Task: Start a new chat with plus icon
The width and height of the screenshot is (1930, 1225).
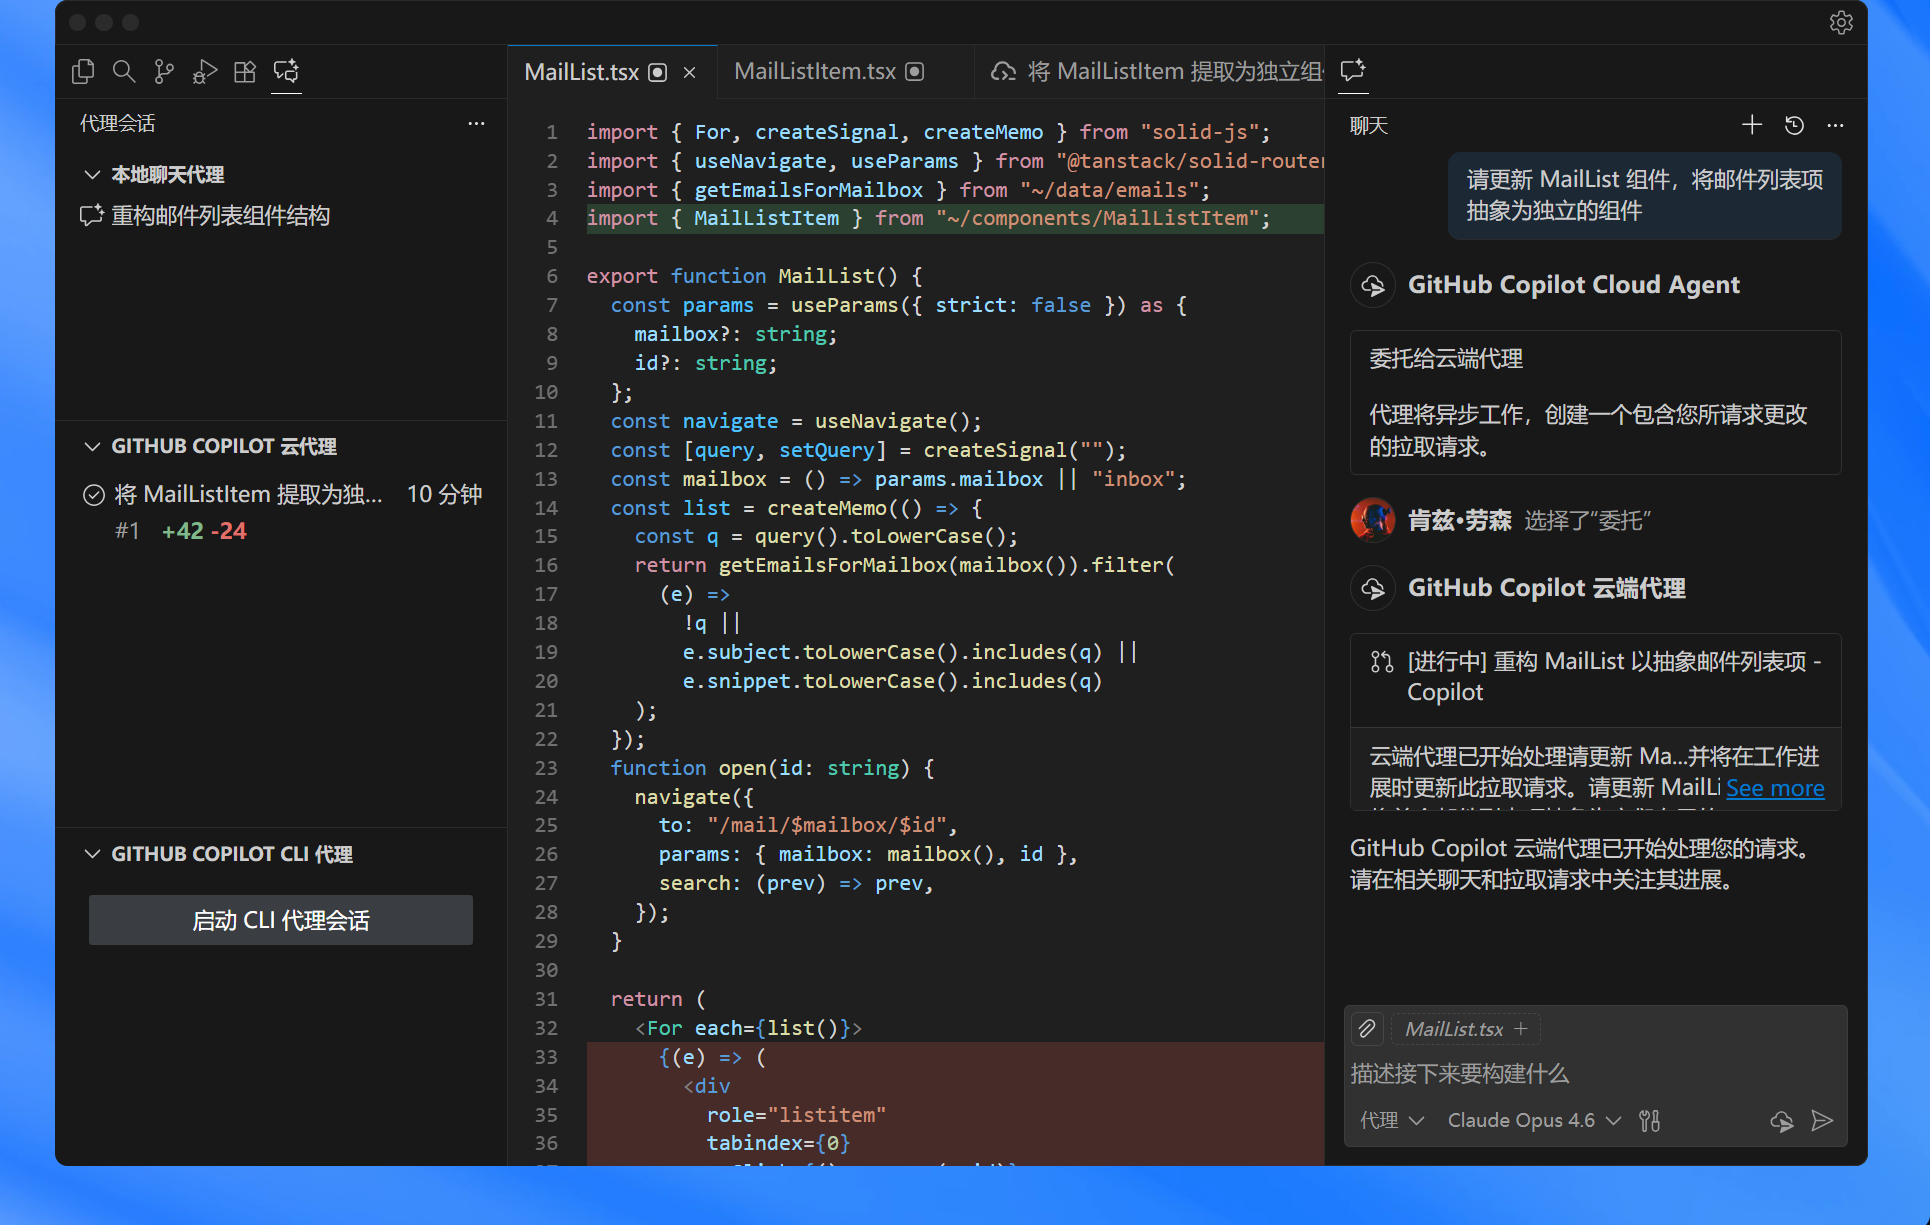Action: pyautogui.click(x=1752, y=125)
